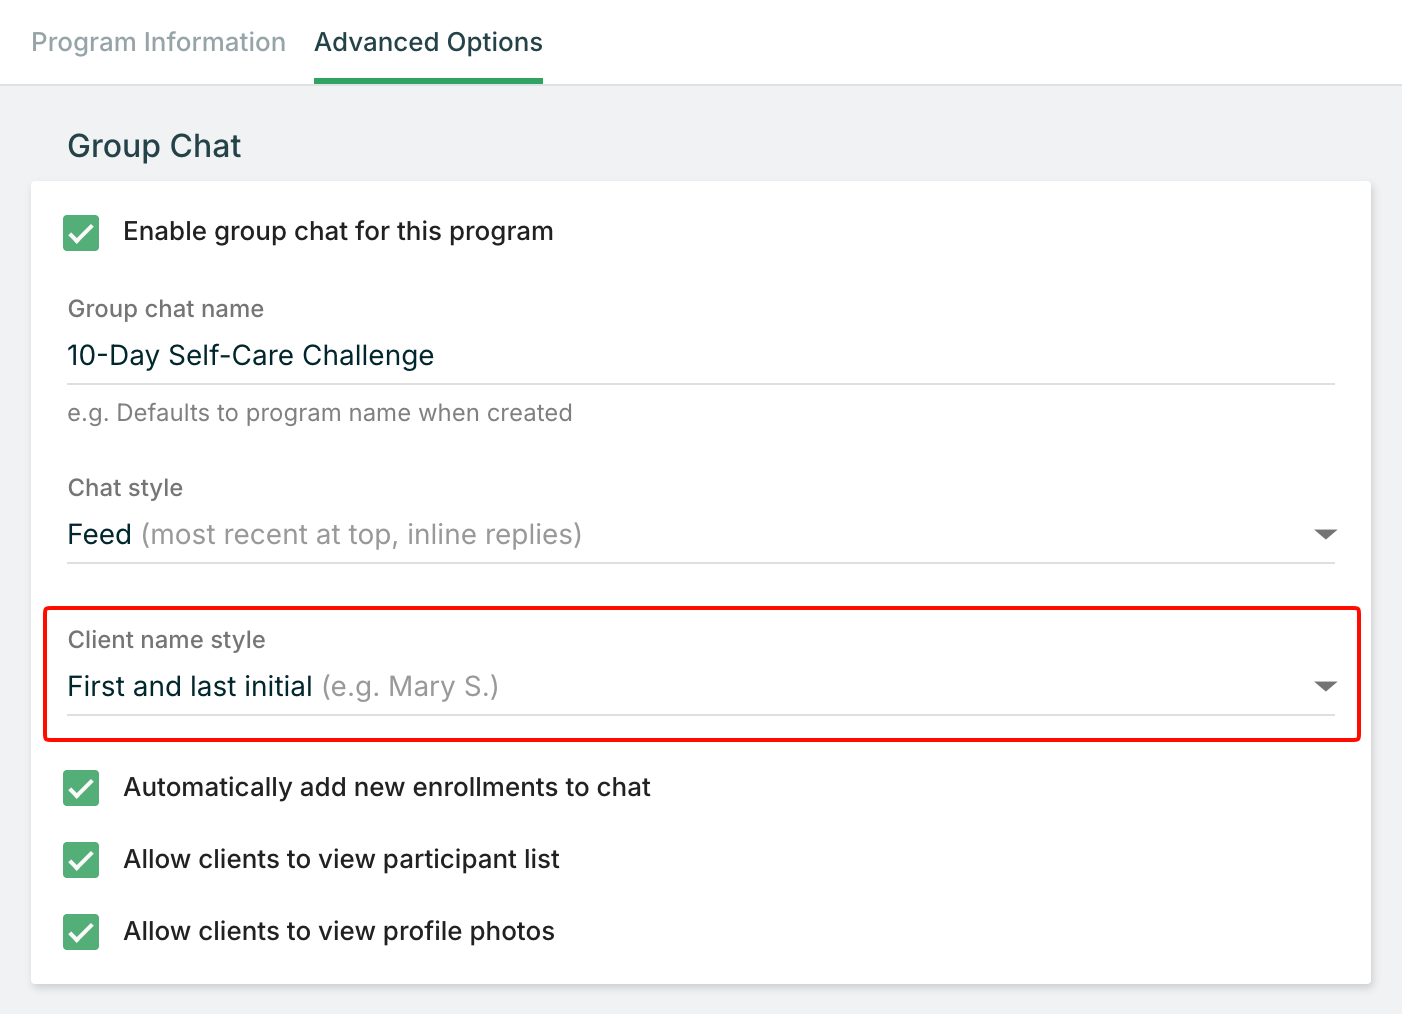Viewport: 1402px width, 1014px height.
Task: Click the "Enable group chat for this program" label text
Action: point(338,232)
